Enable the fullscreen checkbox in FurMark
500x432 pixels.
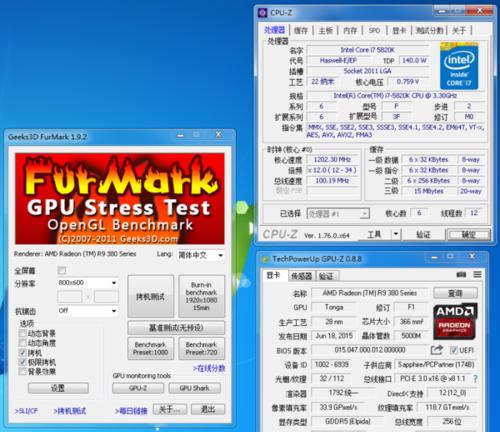tap(62, 270)
